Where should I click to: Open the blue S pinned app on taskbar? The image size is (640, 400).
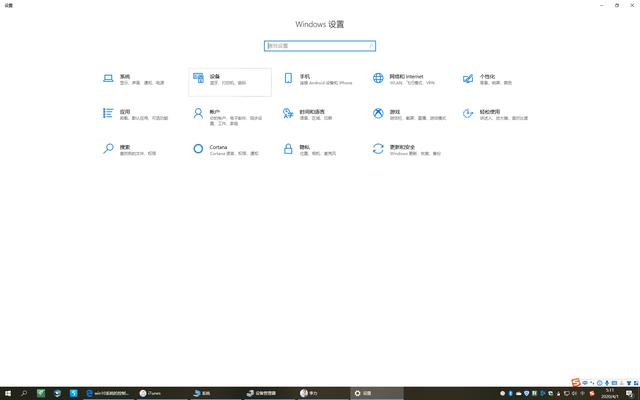[x=73, y=393]
